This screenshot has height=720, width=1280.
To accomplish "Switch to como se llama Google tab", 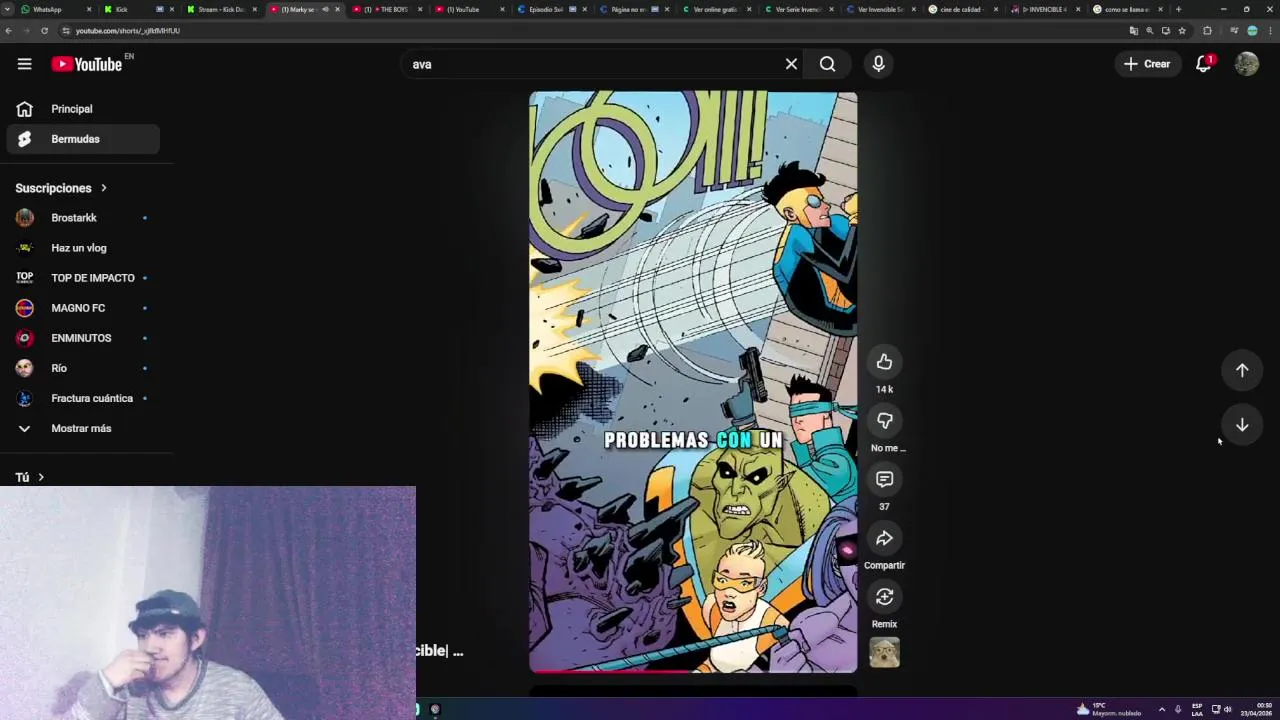I will [1127, 9].
